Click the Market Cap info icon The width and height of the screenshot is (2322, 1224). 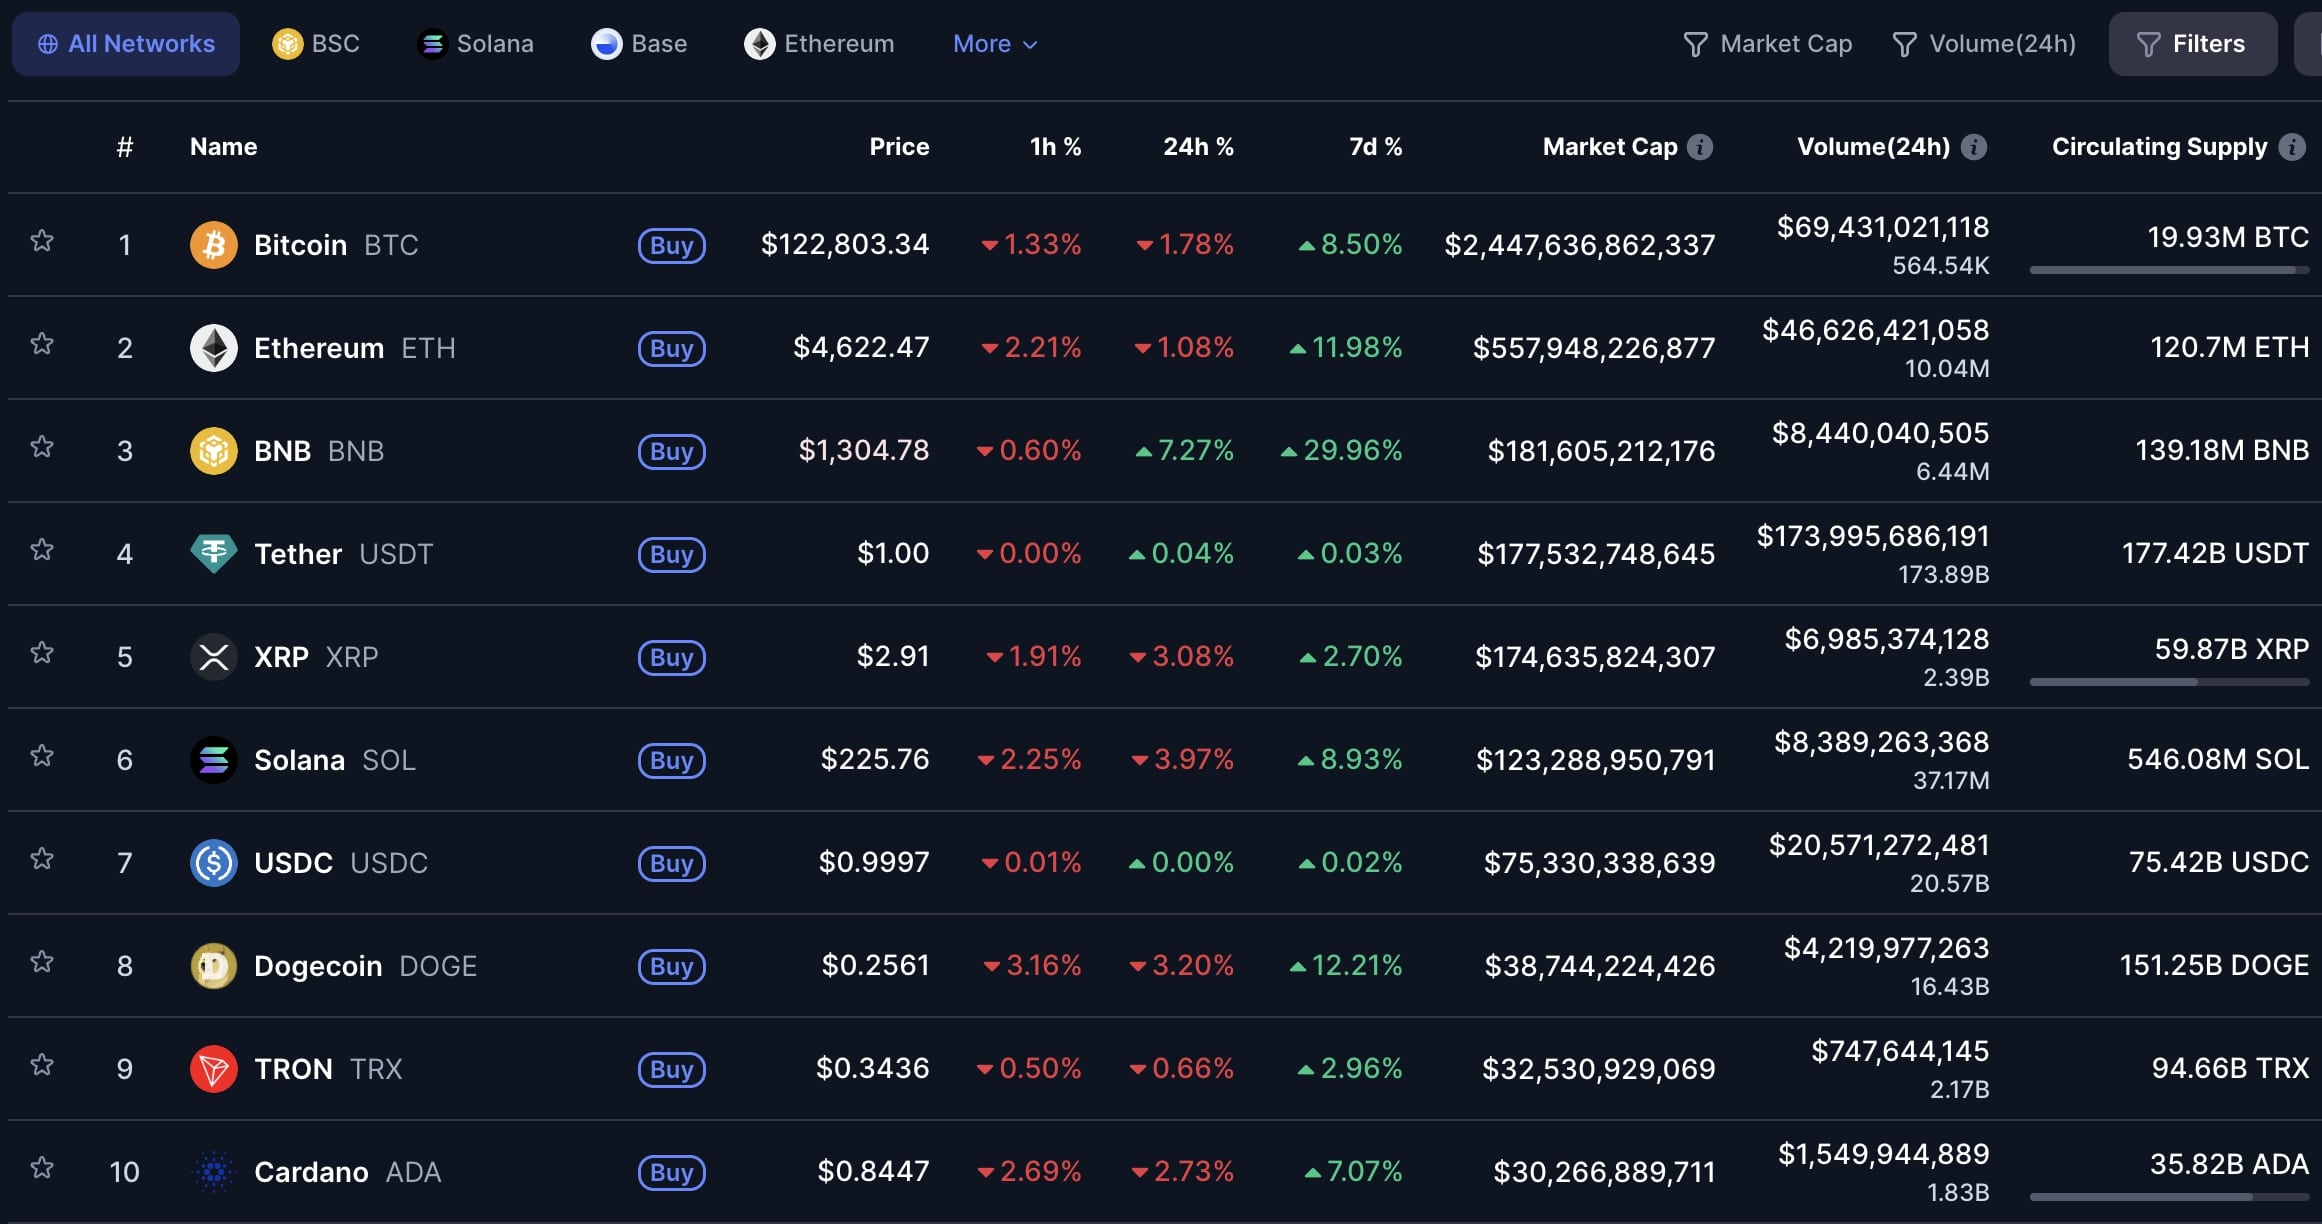click(1700, 147)
